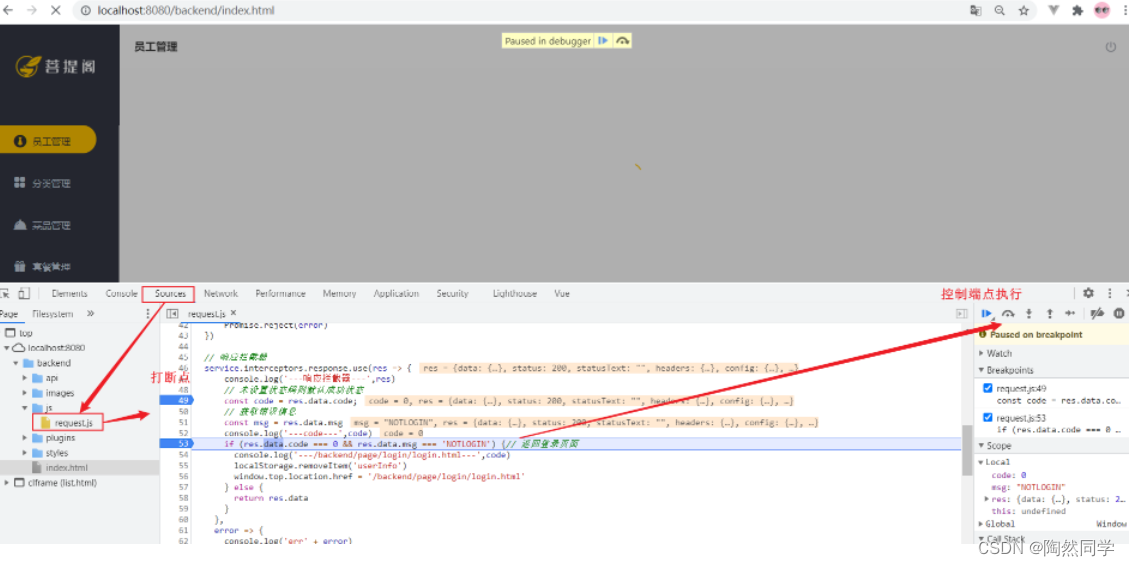
Task: Select request.js in the file tree
Action: coord(73,423)
